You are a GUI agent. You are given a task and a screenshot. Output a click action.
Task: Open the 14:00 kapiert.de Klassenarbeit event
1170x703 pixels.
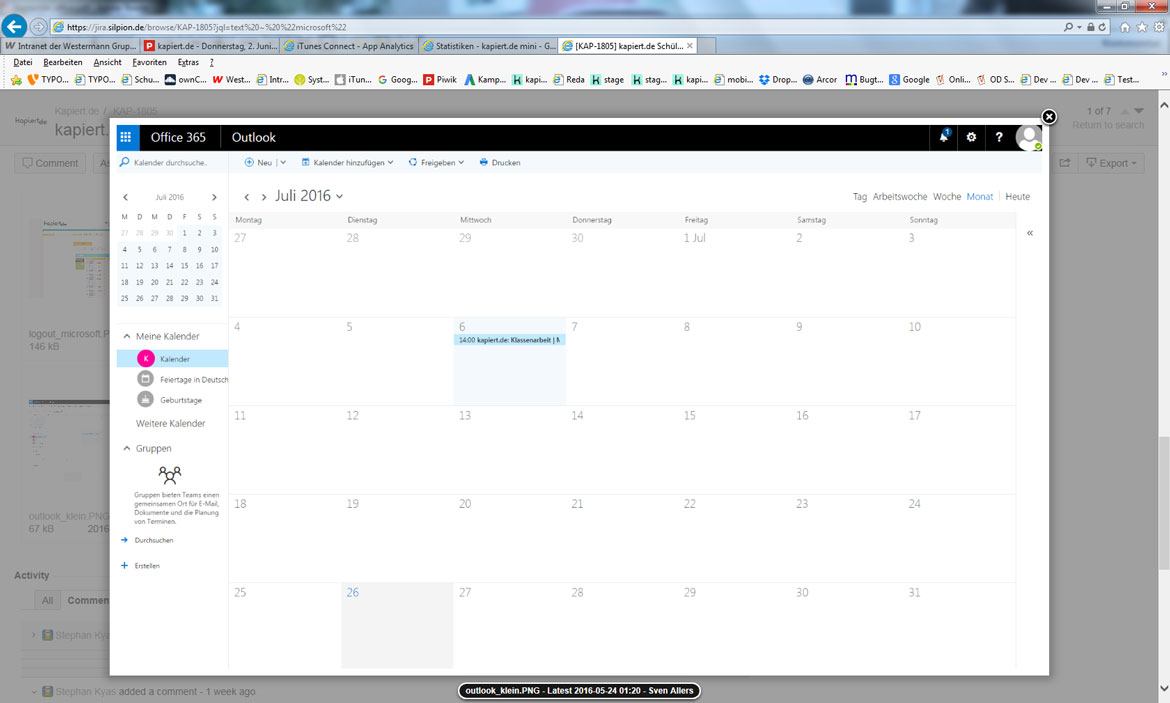pyautogui.click(x=509, y=340)
